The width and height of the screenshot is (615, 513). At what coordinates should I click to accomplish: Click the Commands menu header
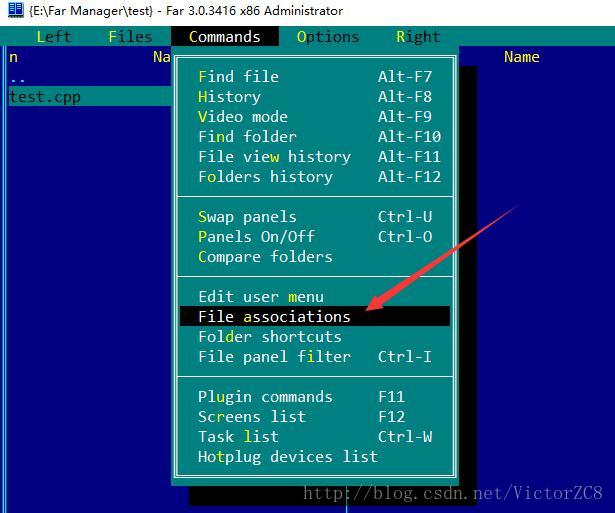(225, 36)
